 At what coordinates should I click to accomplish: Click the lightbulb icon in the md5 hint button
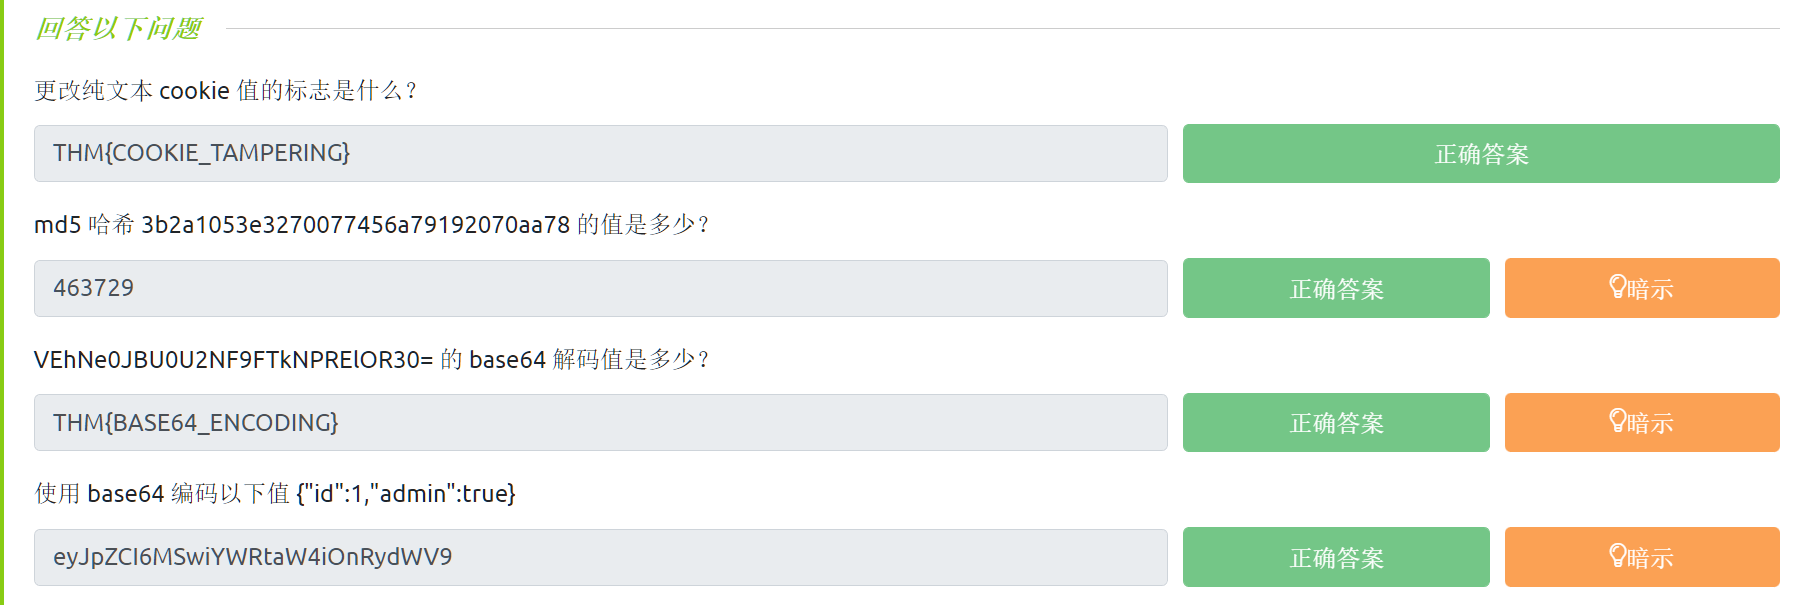pyautogui.click(x=1617, y=287)
